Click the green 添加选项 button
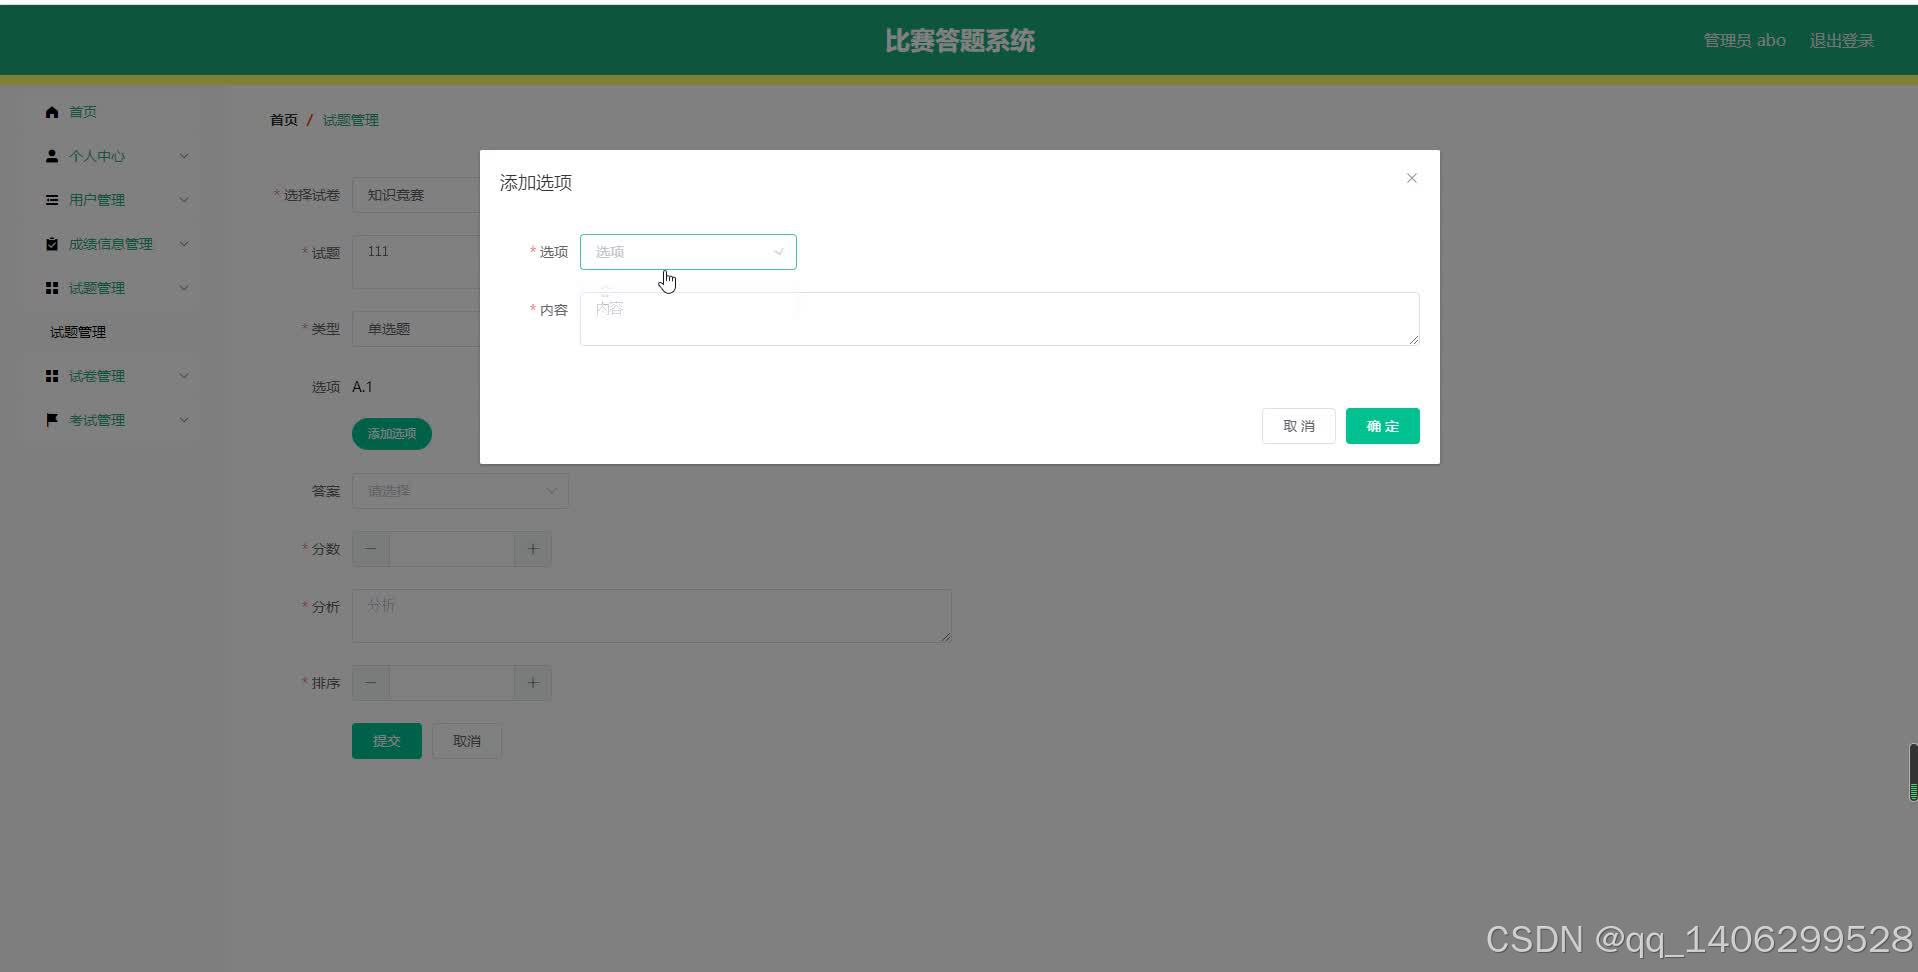 pos(391,433)
